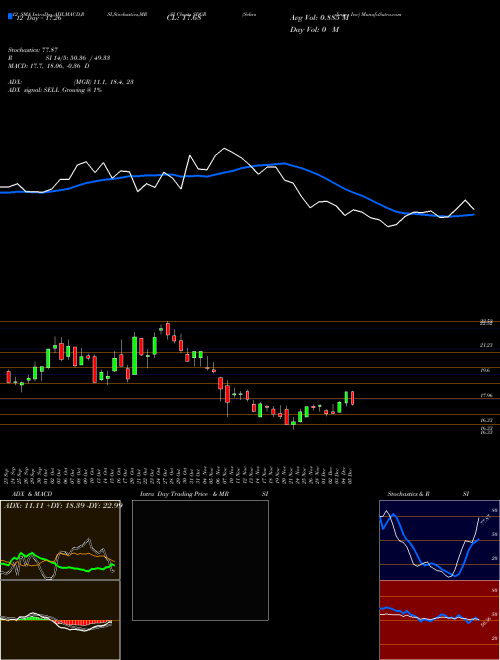The image size is (500, 660).
Task: Open the MACD histogram chart below ADX
Action: point(60,620)
